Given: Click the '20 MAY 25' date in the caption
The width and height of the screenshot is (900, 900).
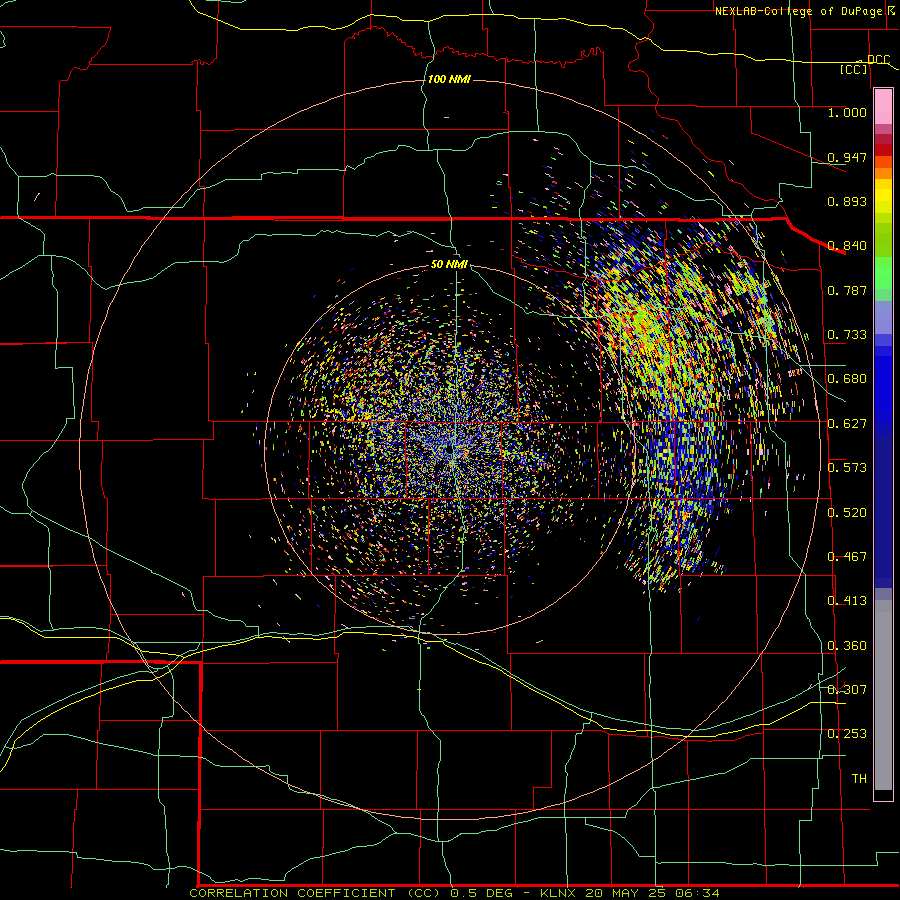Looking at the screenshot, I should click(626, 893).
